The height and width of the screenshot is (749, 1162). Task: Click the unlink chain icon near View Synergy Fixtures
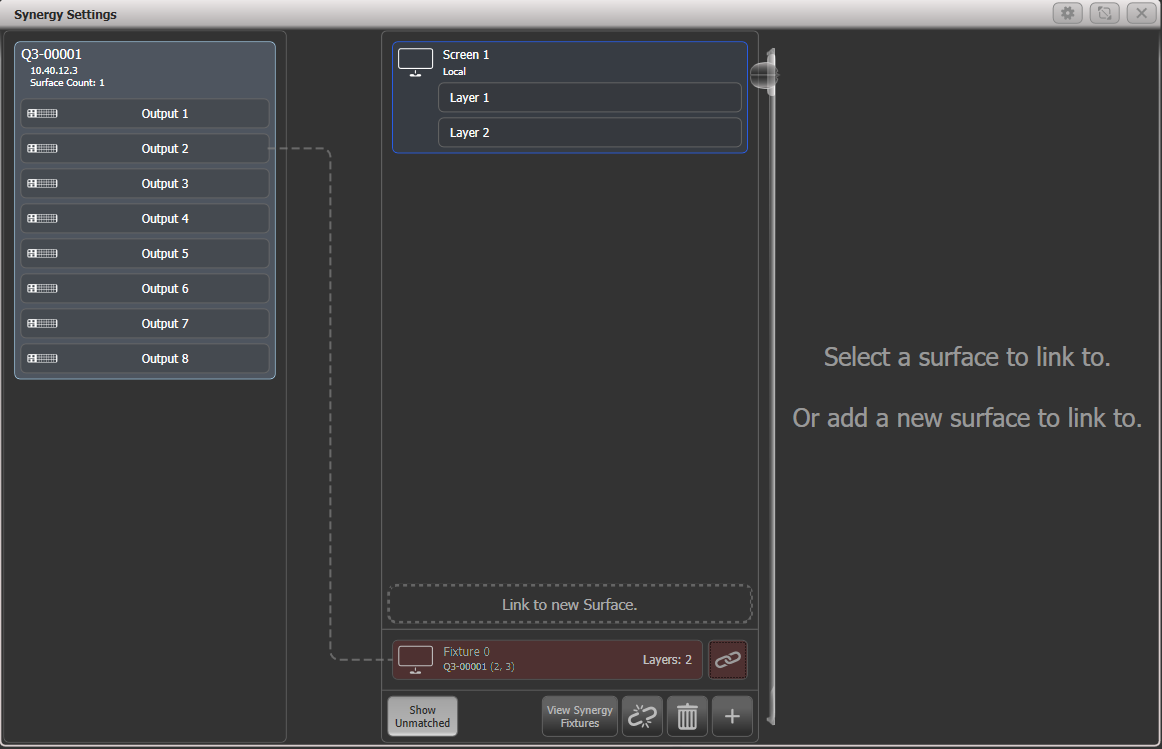642,716
